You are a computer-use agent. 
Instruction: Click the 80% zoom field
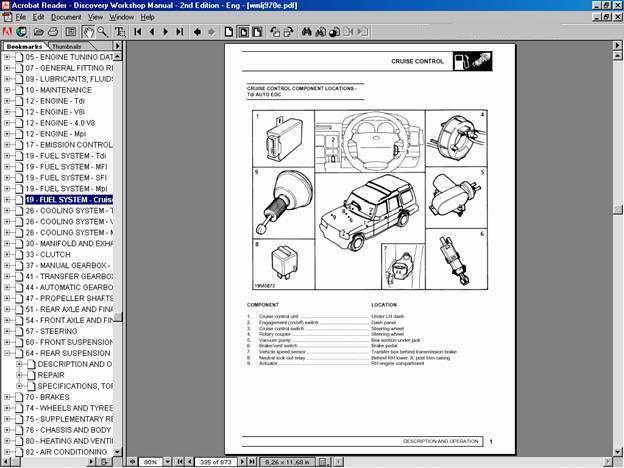tap(150, 462)
